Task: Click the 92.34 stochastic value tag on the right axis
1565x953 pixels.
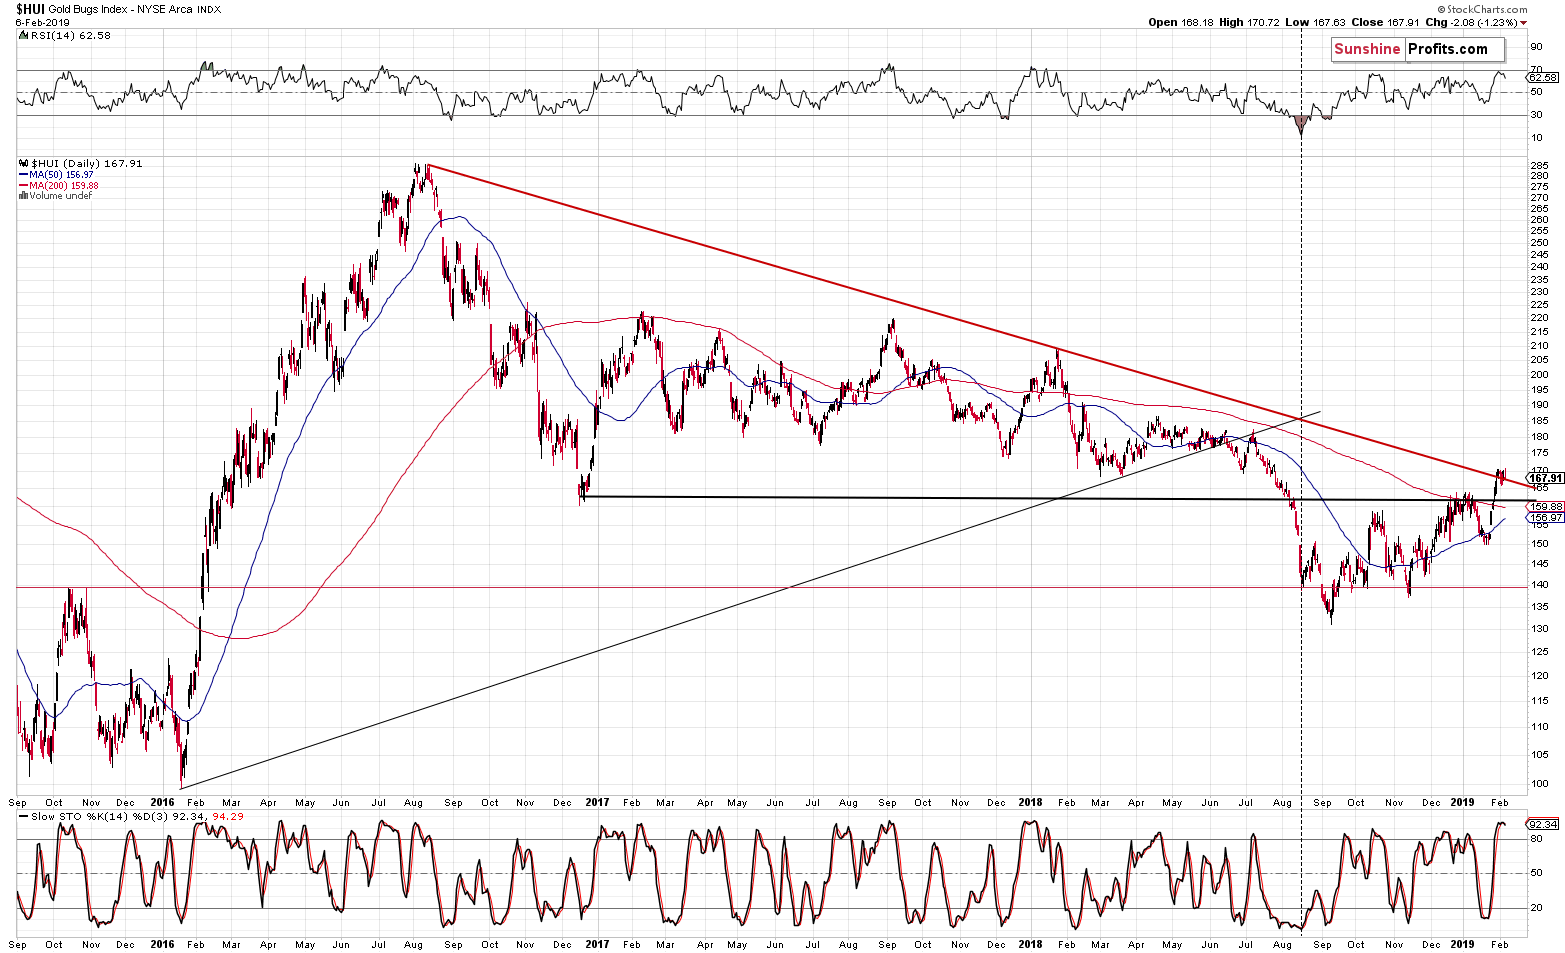Action: click(x=1542, y=824)
